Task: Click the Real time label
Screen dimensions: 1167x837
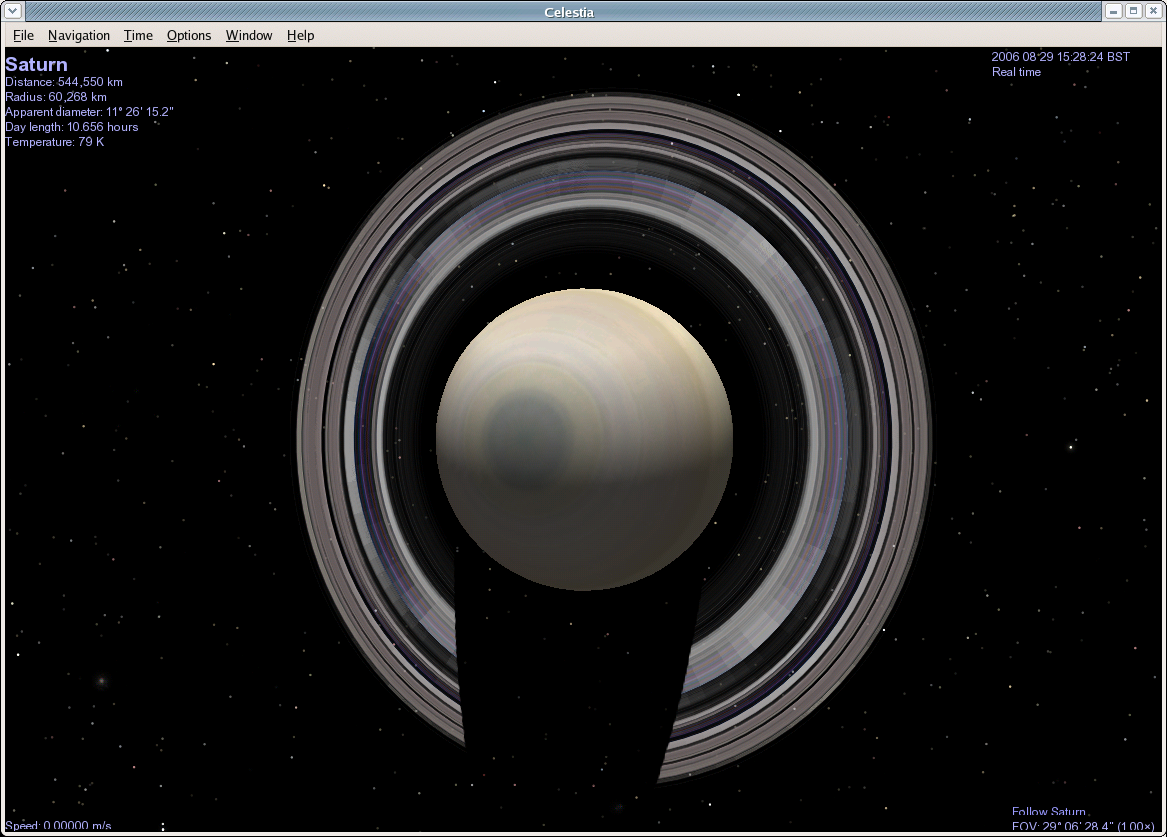Action: tap(1016, 72)
